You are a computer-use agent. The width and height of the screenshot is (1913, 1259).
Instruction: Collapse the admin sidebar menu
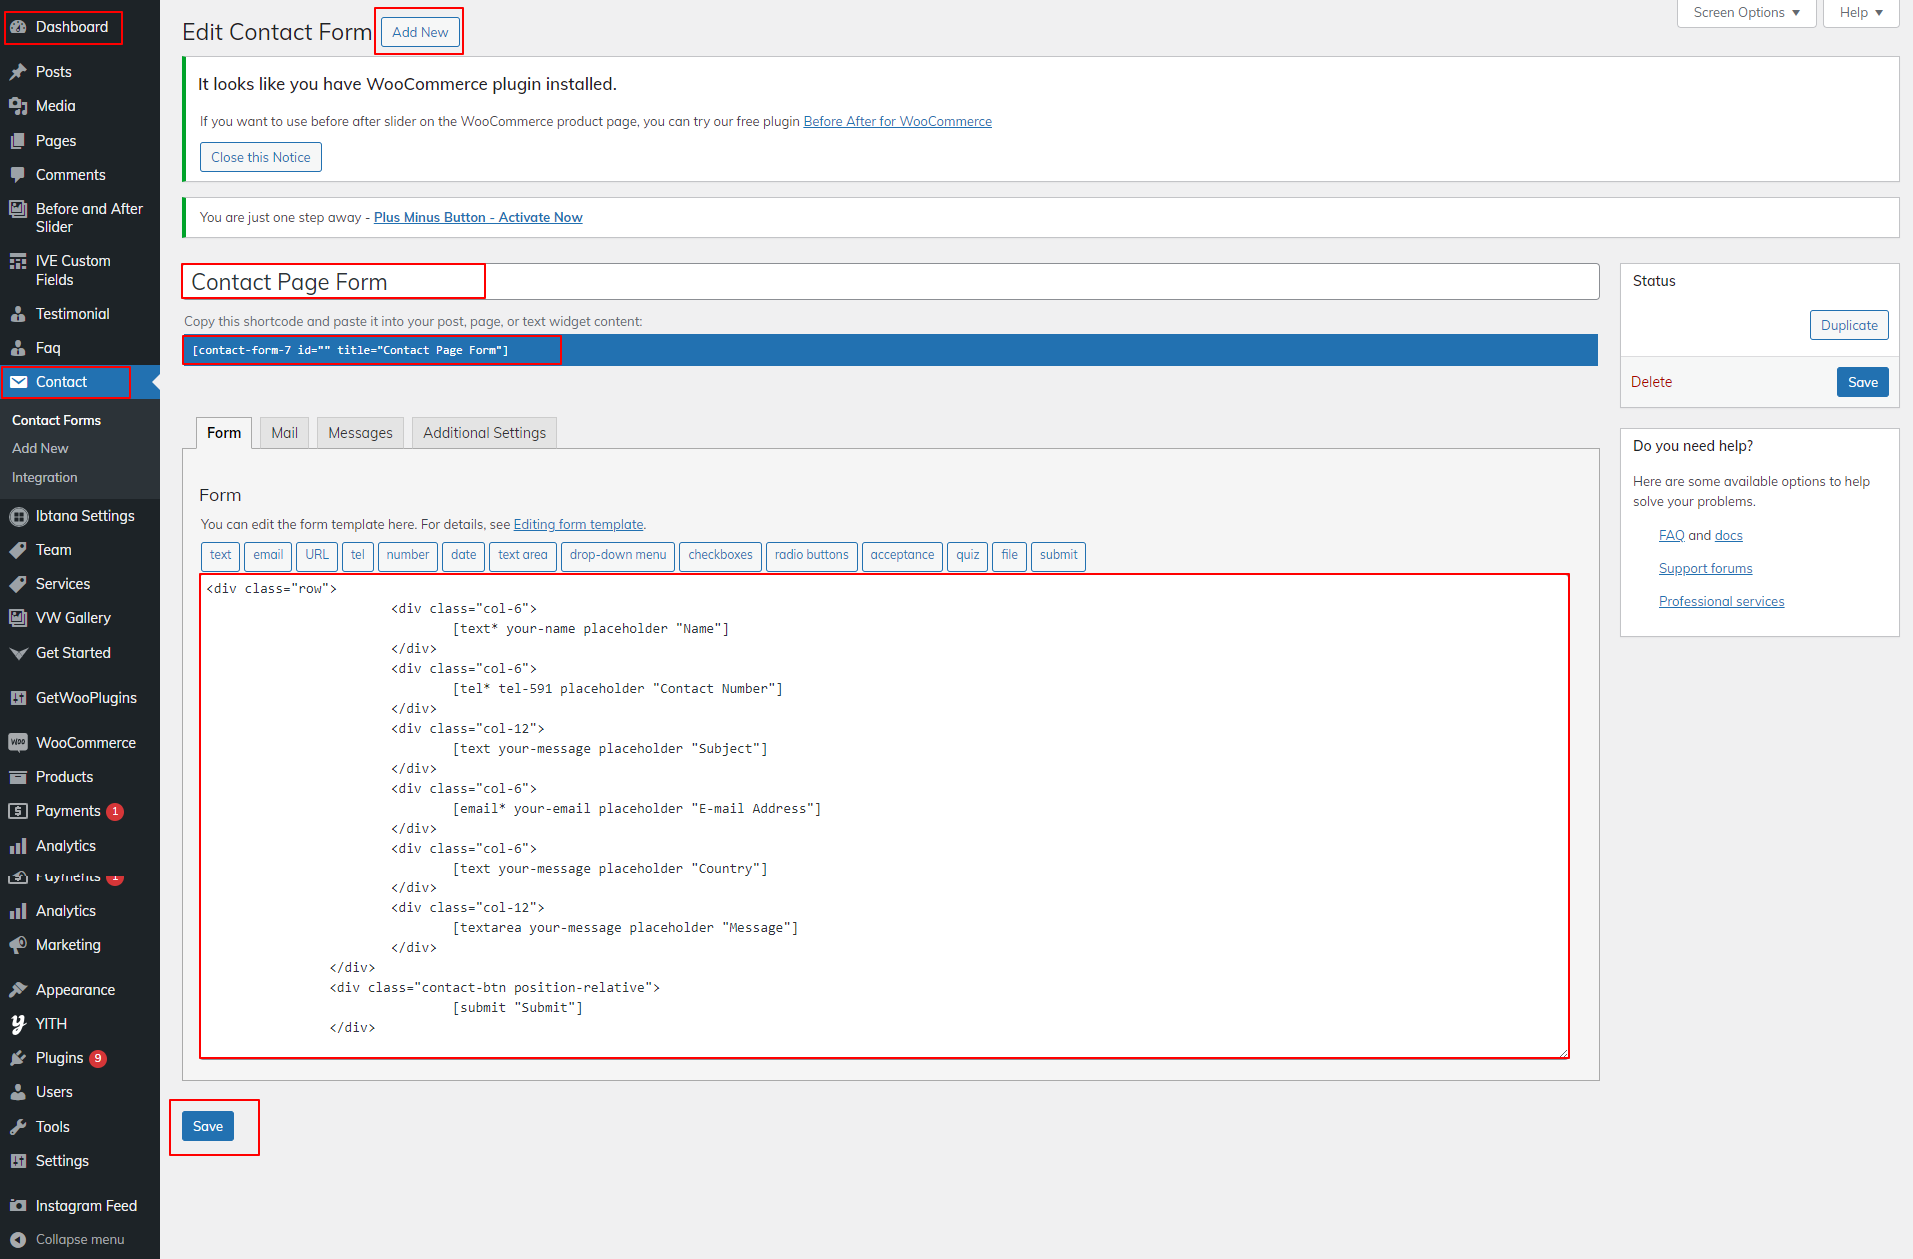pyautogui.click(x=68, y=1239)
